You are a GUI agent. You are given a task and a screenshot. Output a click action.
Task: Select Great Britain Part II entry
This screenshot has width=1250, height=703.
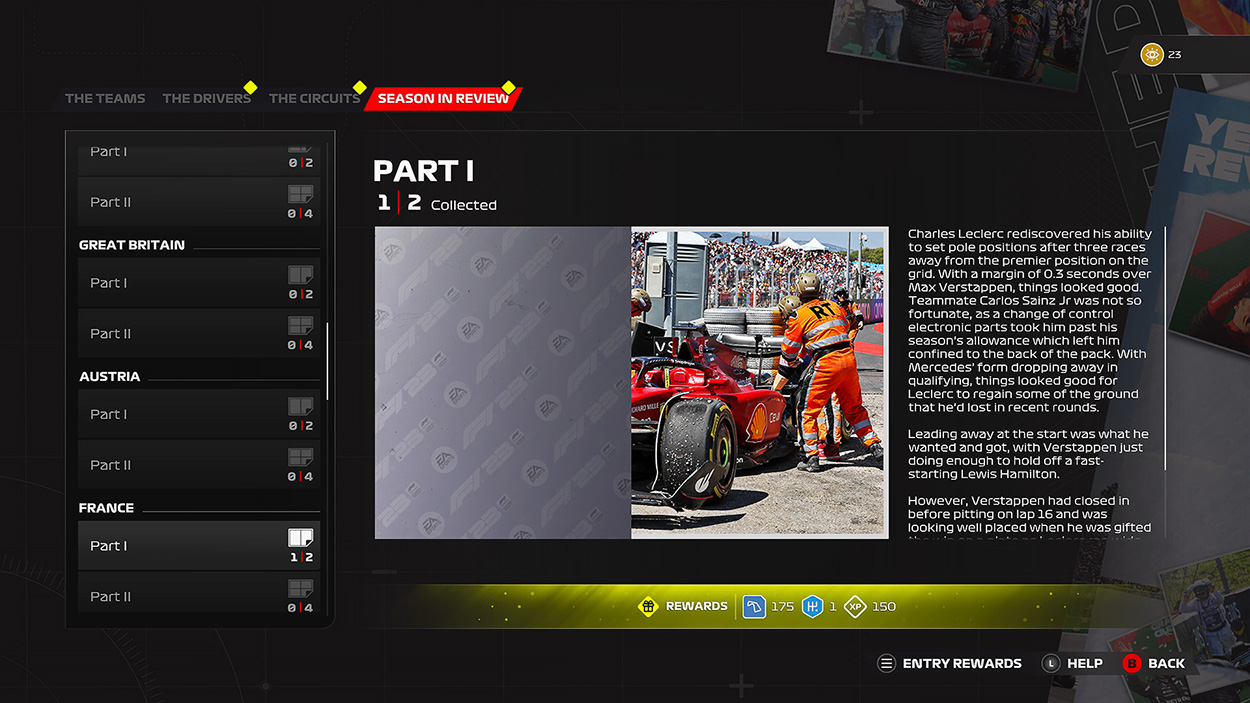pos(198,334)
